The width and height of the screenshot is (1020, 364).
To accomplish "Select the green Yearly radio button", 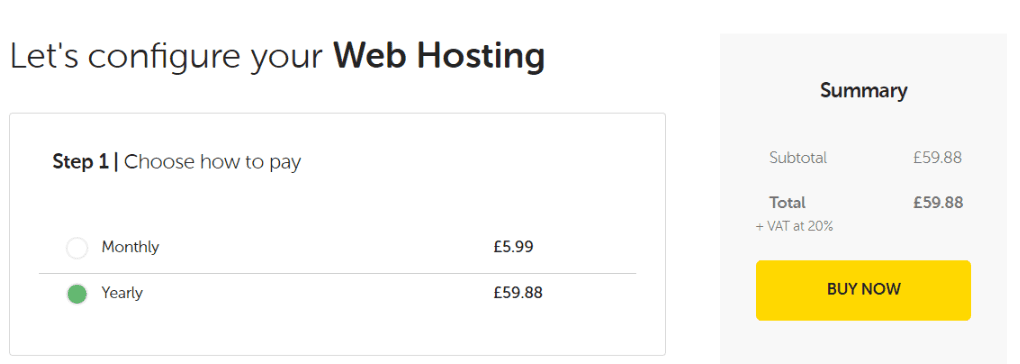I will coord(77,294).
